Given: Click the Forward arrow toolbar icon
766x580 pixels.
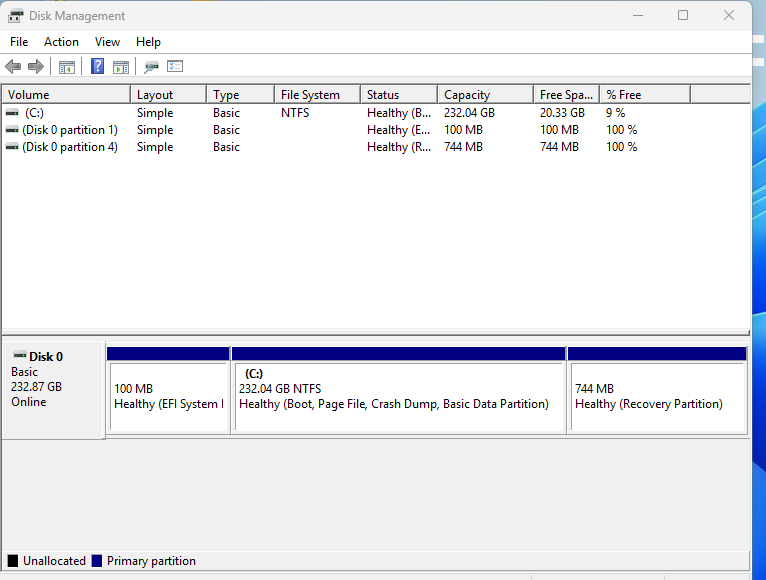Looking at the screenshot, I should 36,66.
